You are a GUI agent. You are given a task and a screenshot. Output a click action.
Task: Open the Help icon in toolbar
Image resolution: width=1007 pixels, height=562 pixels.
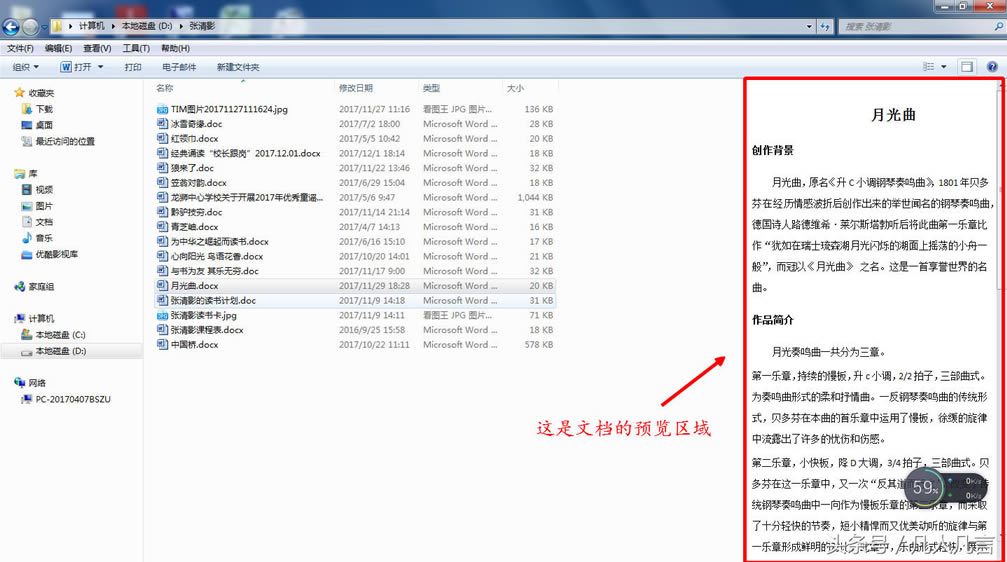(x=992, y=67)
